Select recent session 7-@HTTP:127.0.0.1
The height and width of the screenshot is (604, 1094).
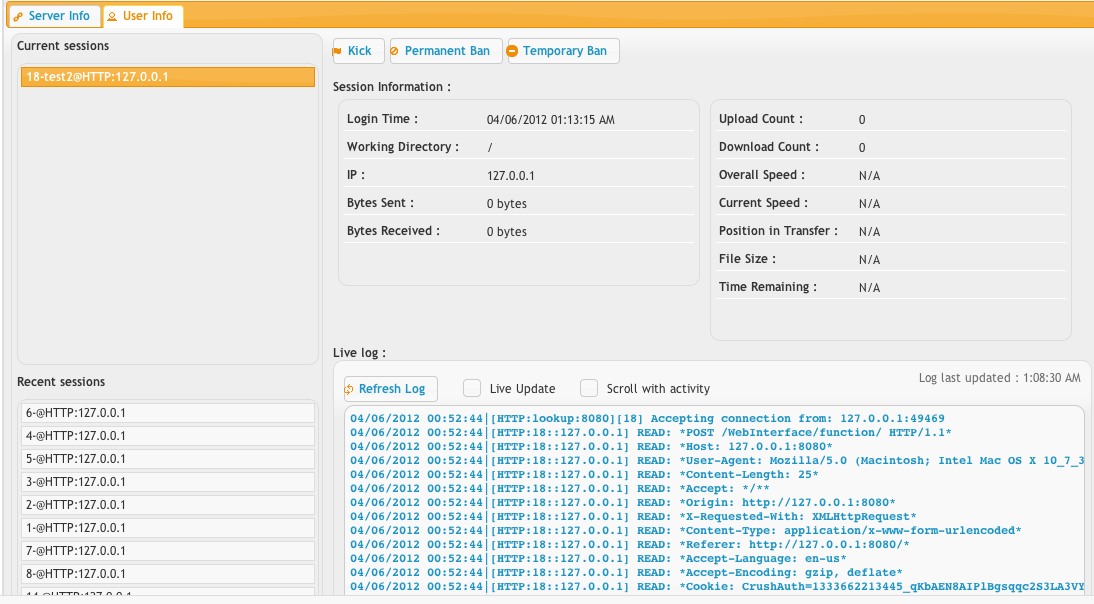coord(167,551)
